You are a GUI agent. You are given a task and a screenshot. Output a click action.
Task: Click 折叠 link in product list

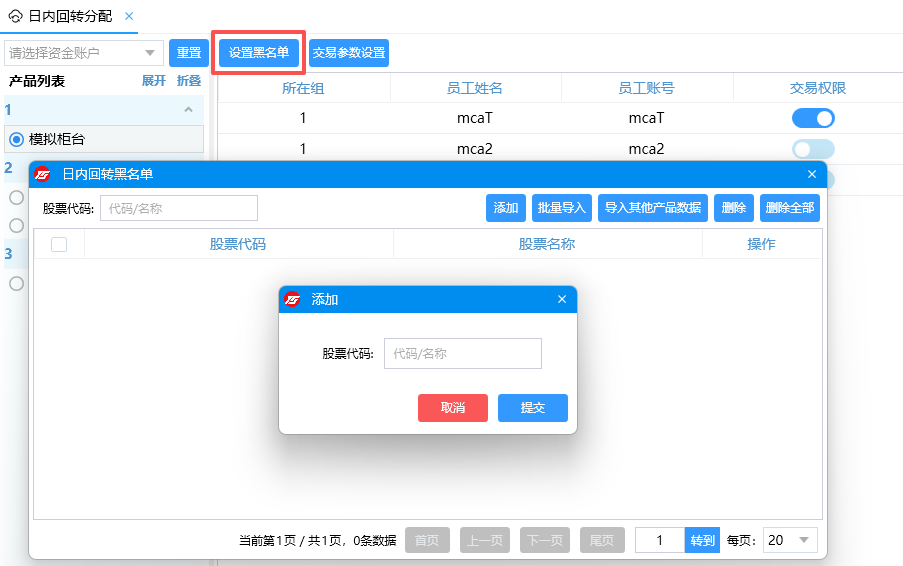pos(189,81)
